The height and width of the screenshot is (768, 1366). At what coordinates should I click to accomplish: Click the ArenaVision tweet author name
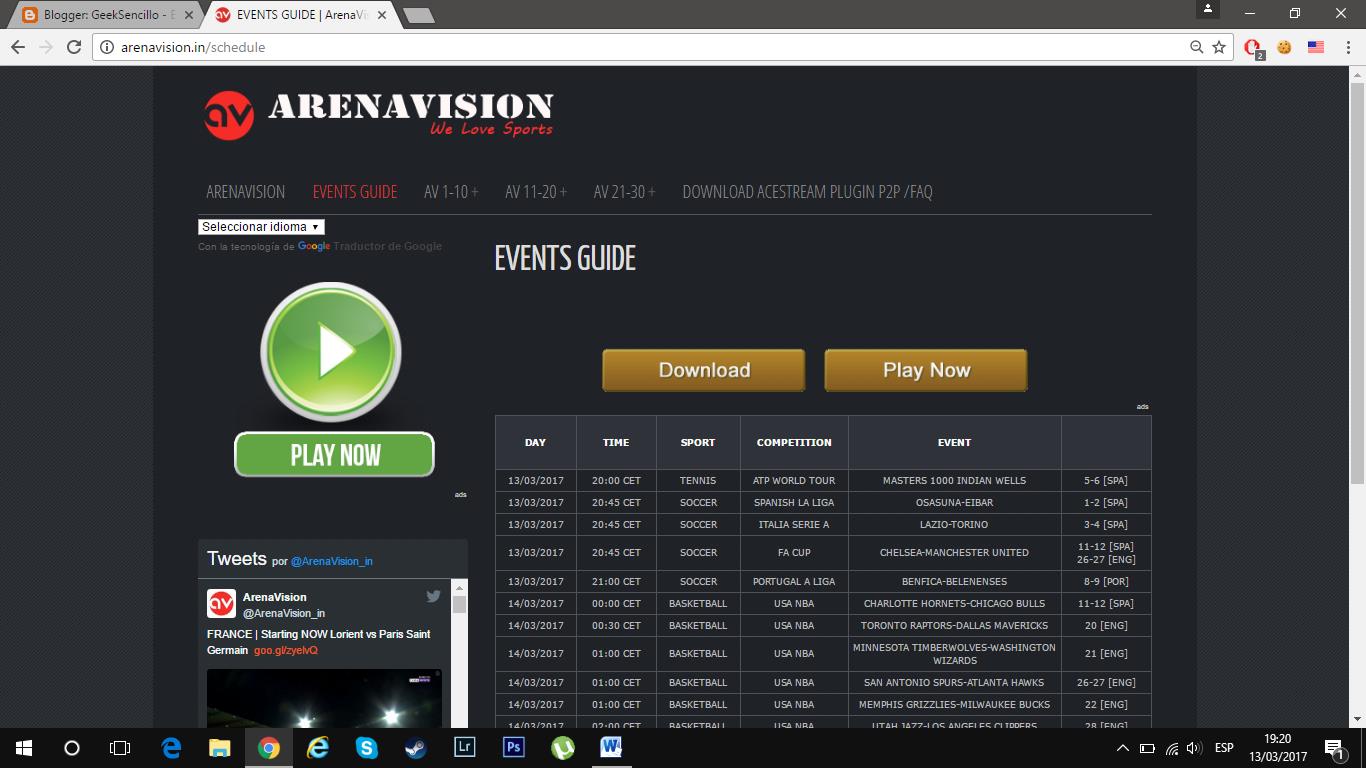275,597
